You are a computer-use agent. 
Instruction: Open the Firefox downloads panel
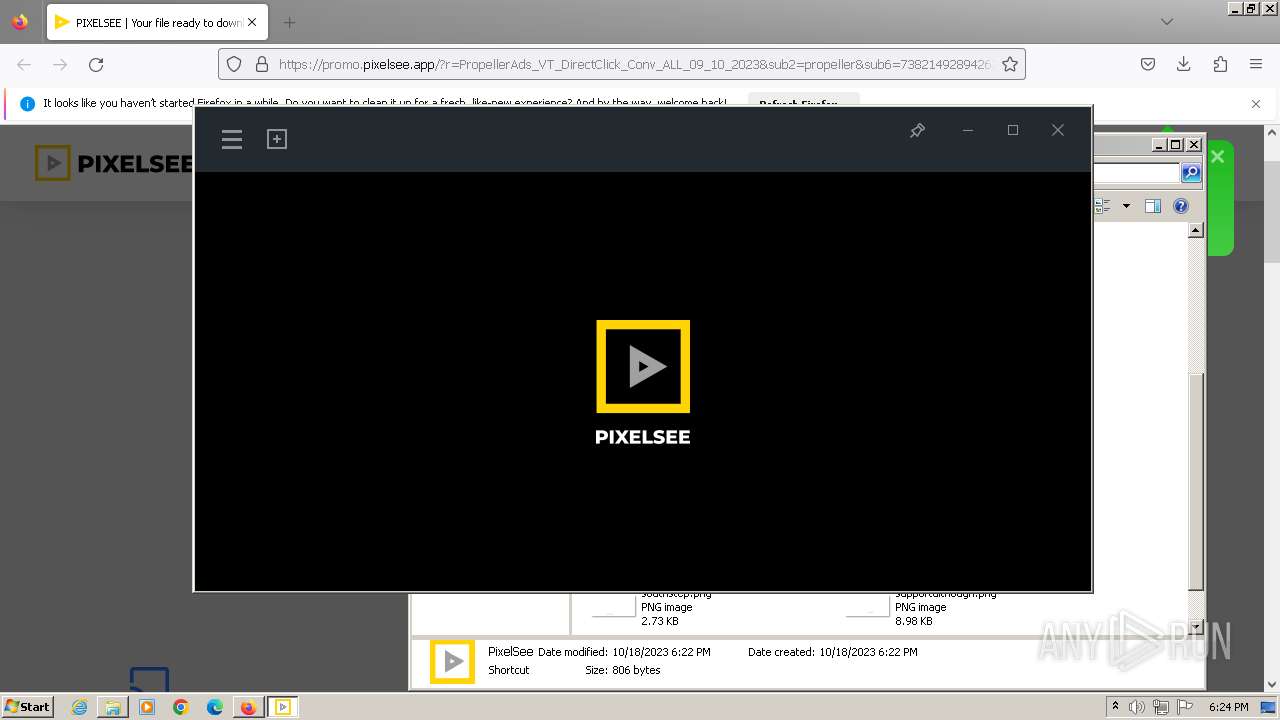point(1184,64)
